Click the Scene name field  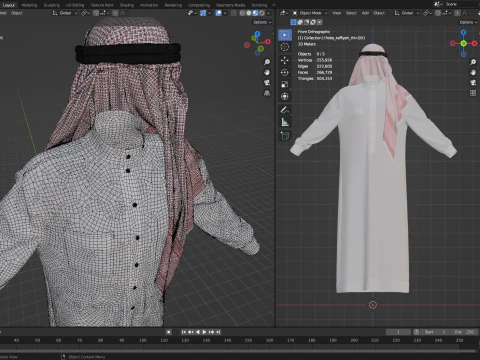coord(460,4)
